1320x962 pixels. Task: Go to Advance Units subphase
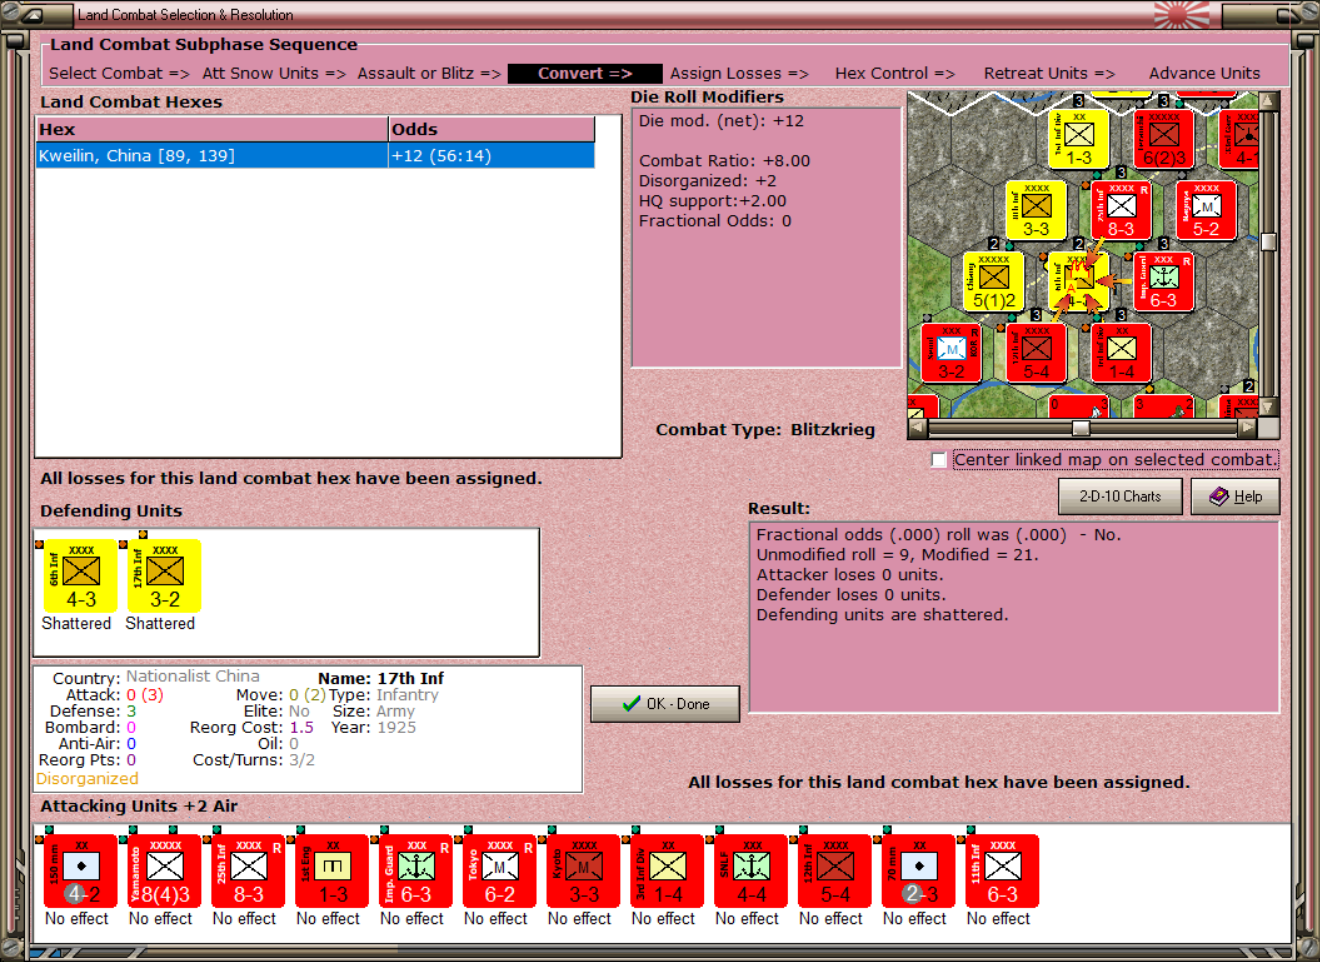click(x=1204, y=73)
